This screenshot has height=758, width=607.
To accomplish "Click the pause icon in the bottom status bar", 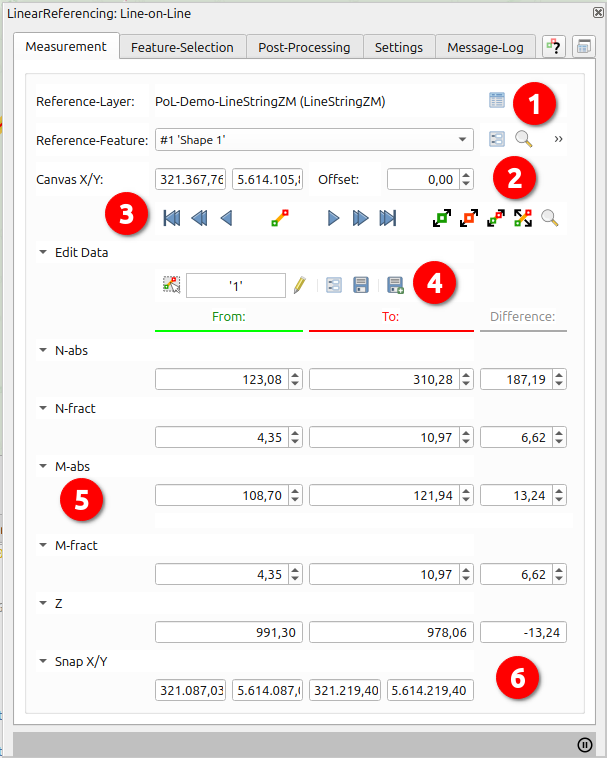I will [585, 744].
